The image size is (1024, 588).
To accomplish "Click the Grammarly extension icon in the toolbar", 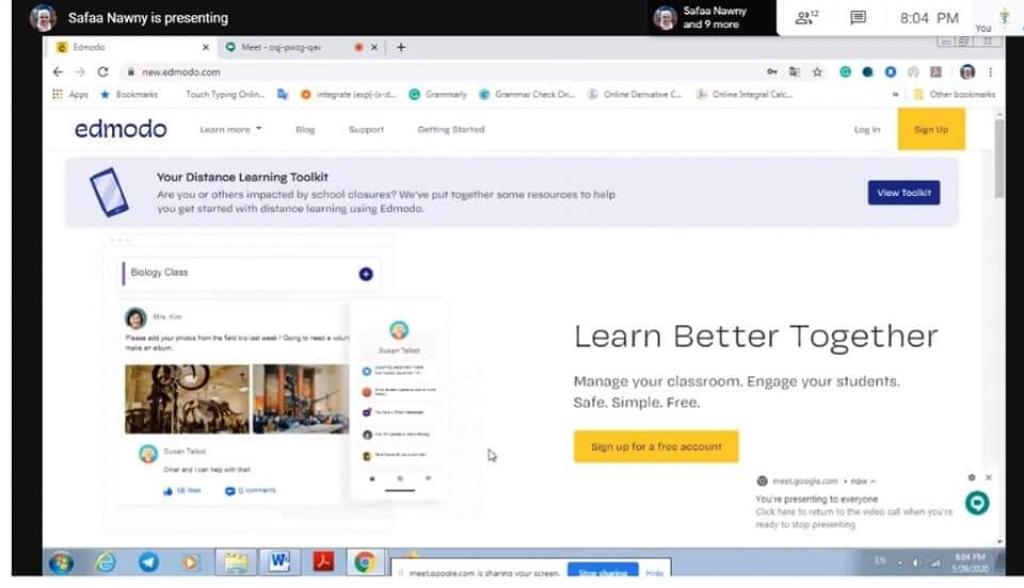I will coord(845,72).
